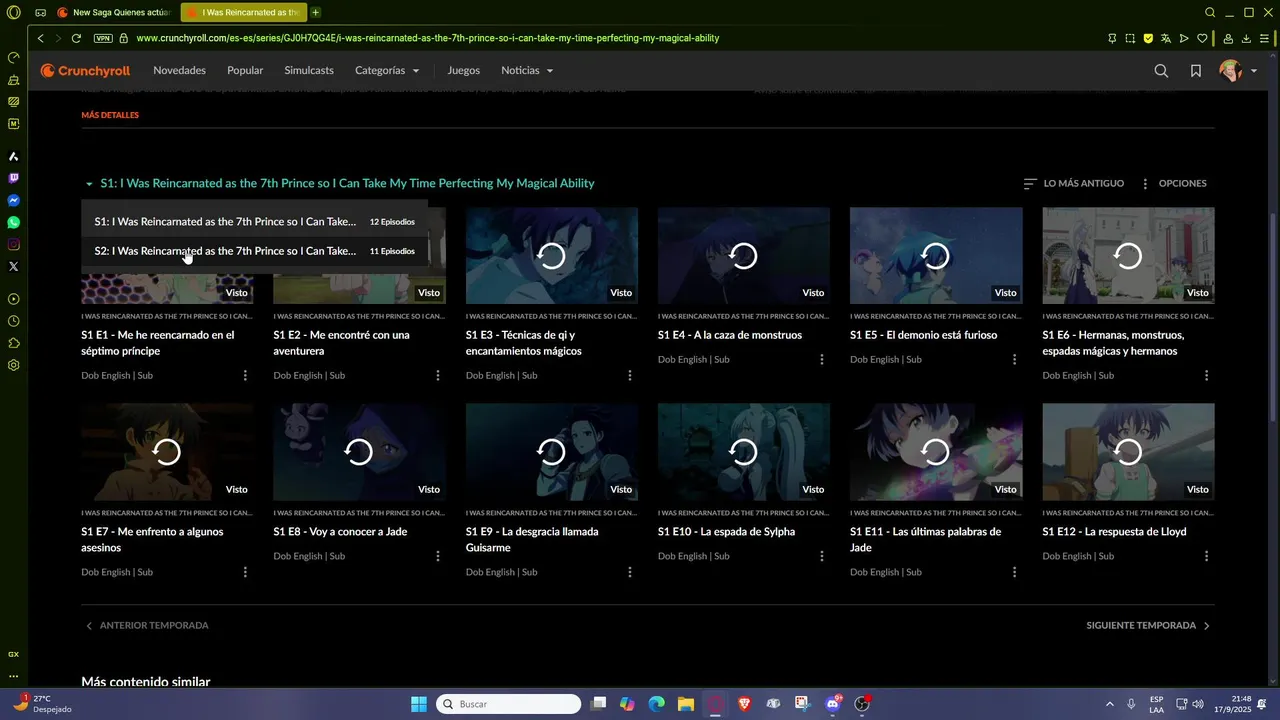Toggle the VPN badge in address bar
This screenshot has width=1280, height=720.
coord(103,38)
